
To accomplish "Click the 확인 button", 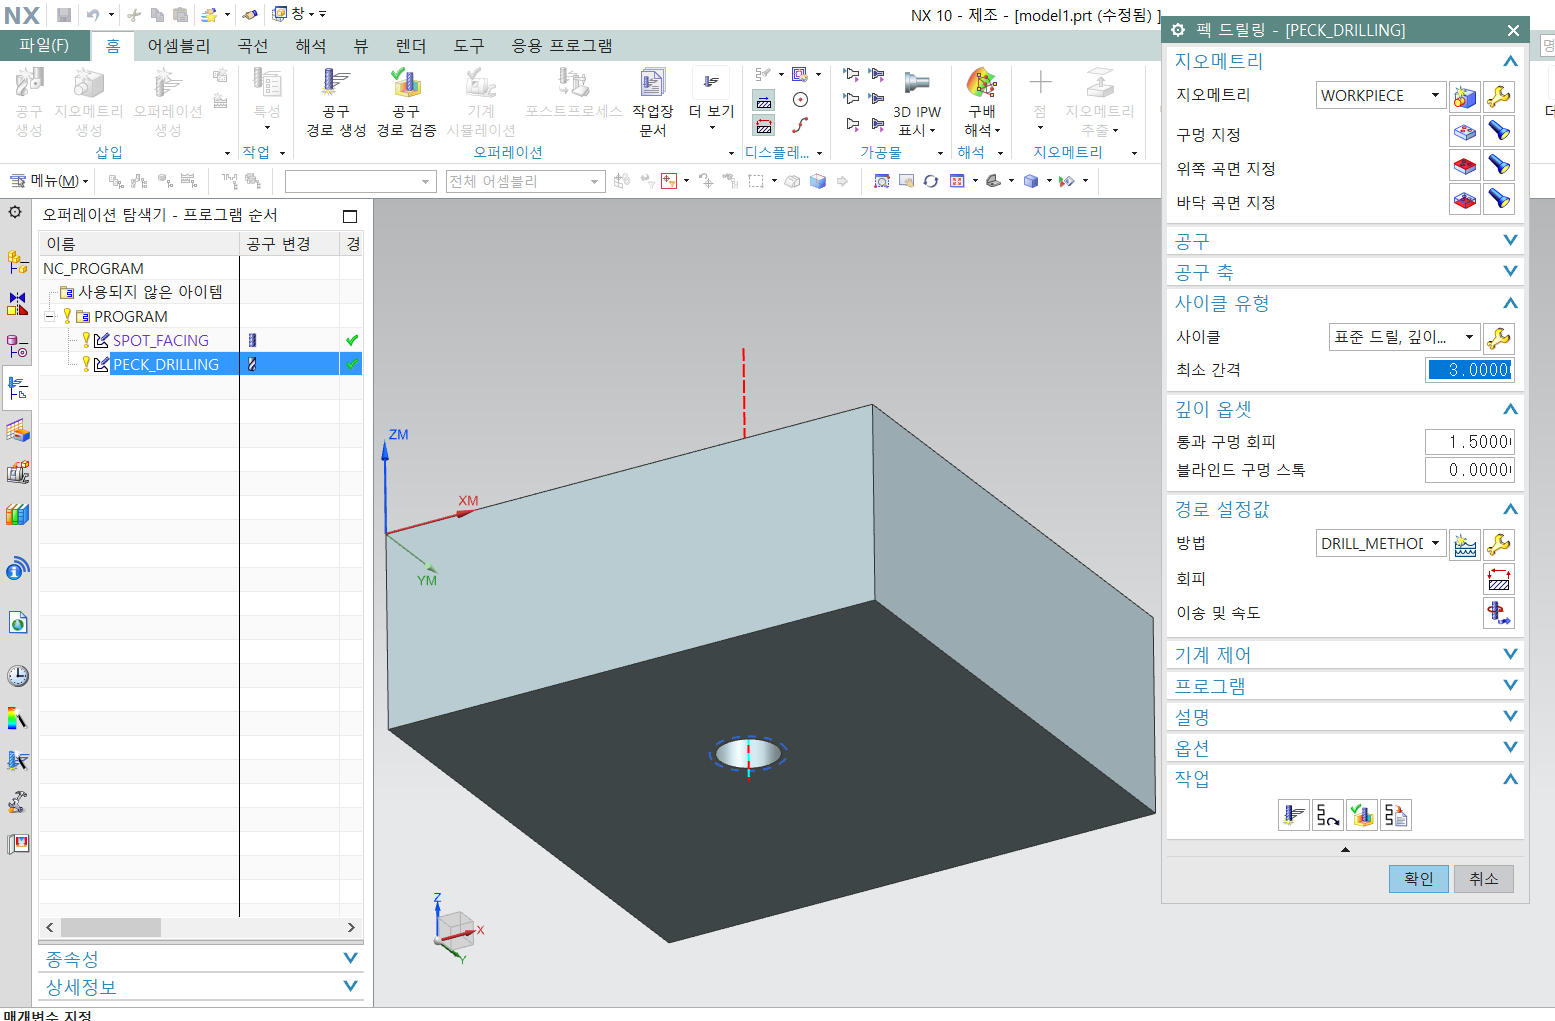I will click(x=1418, y=879).
